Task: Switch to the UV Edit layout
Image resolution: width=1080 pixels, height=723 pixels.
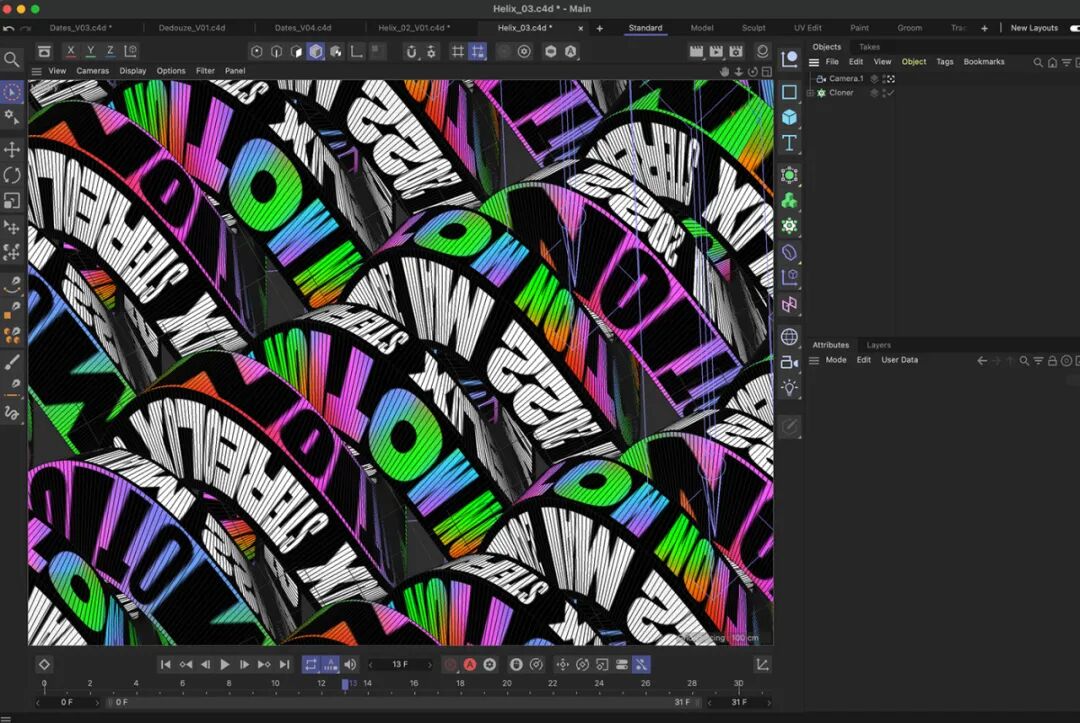Action: [807, 28]
